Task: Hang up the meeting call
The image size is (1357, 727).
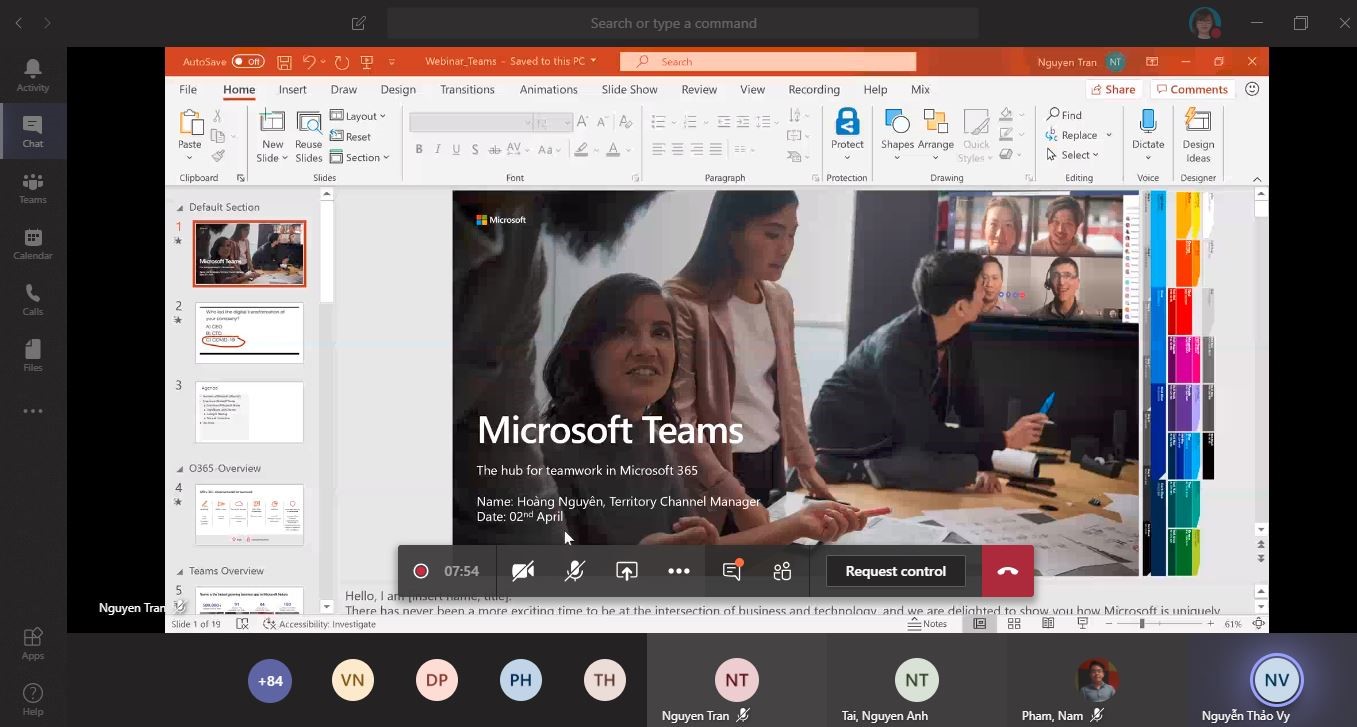Action: [x=1007, y=571]
